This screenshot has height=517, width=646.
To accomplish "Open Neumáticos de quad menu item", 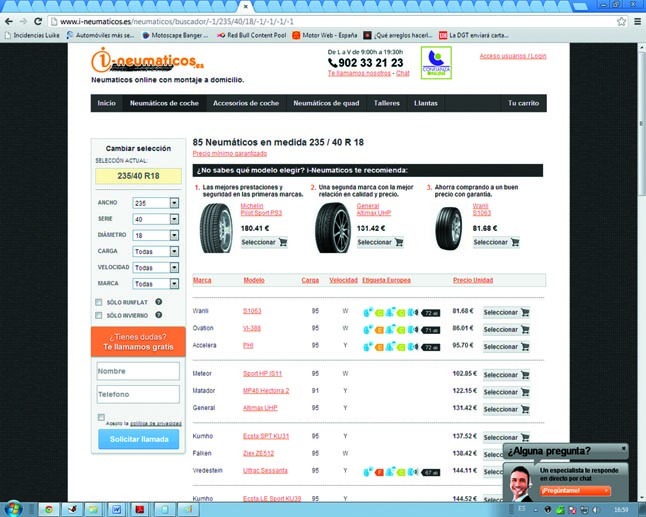I will point(326,103).
